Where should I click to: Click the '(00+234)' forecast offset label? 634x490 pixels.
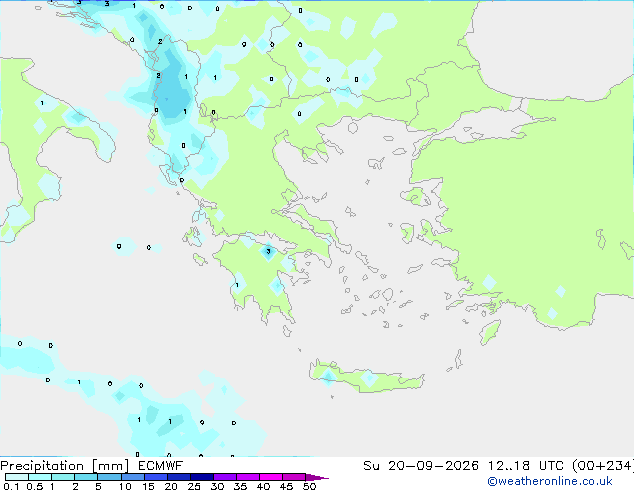[603, 466]
